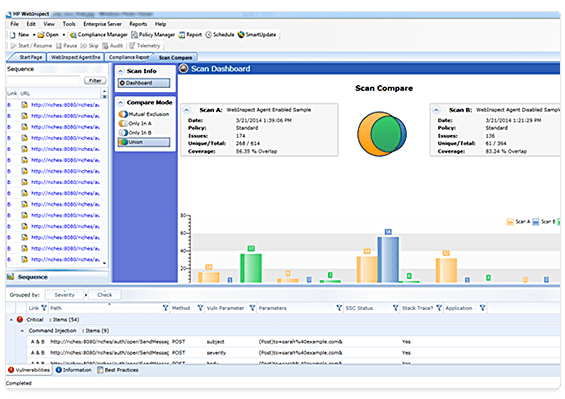Click the tall green bar in chart
This screenshot has width=565, height=399.
[251, 268]
